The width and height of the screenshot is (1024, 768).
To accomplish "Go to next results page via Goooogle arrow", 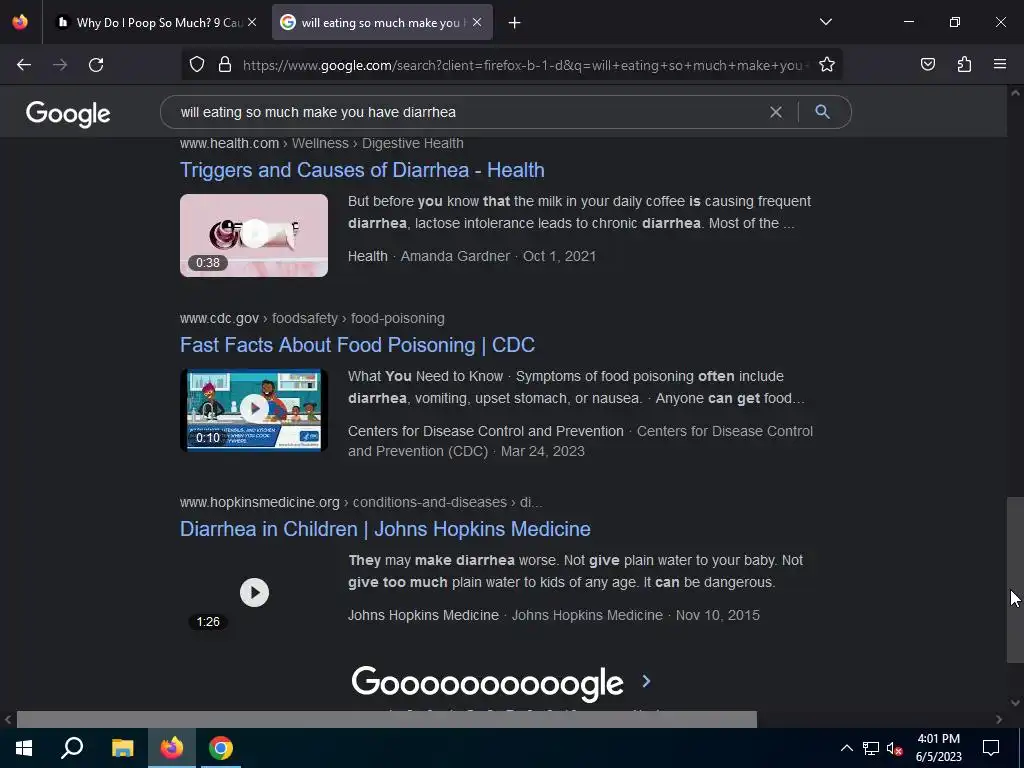I will 647,681.
